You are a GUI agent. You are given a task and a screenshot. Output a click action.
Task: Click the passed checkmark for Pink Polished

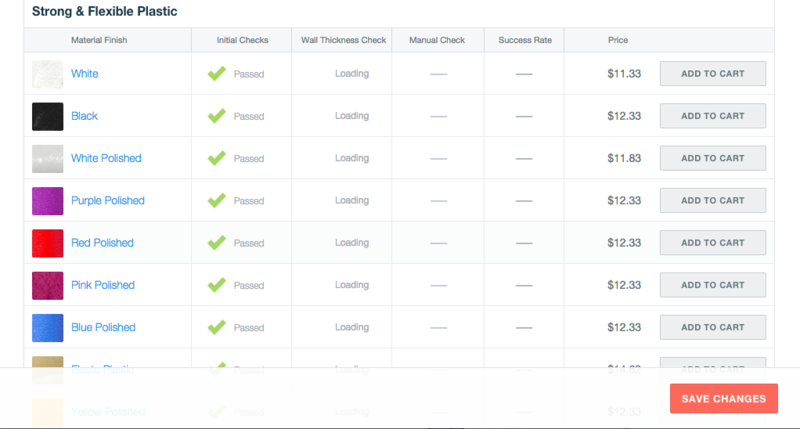pyautogui.click(x=216, y=285)
